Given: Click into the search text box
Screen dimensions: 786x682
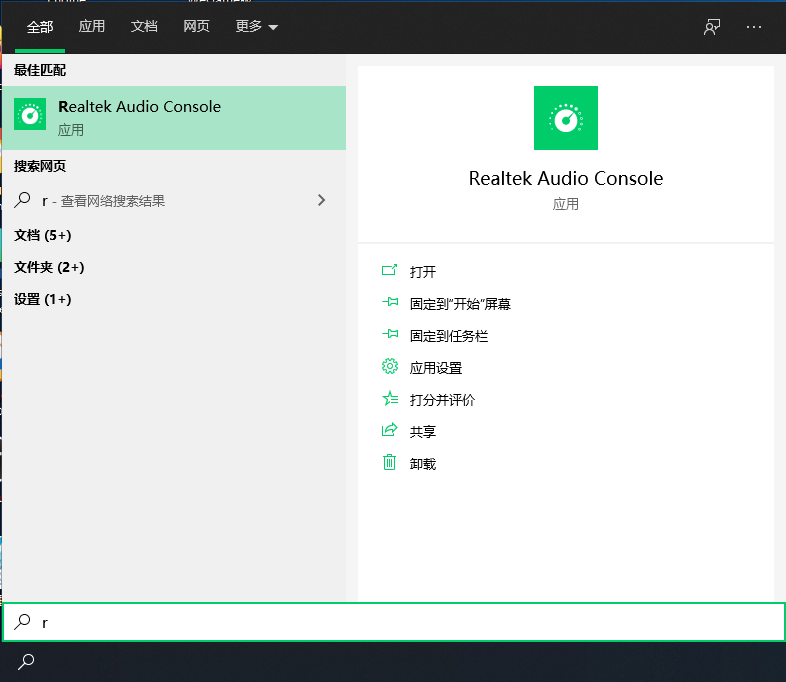Looking at the screenshot, I should (x=400, y=622).
